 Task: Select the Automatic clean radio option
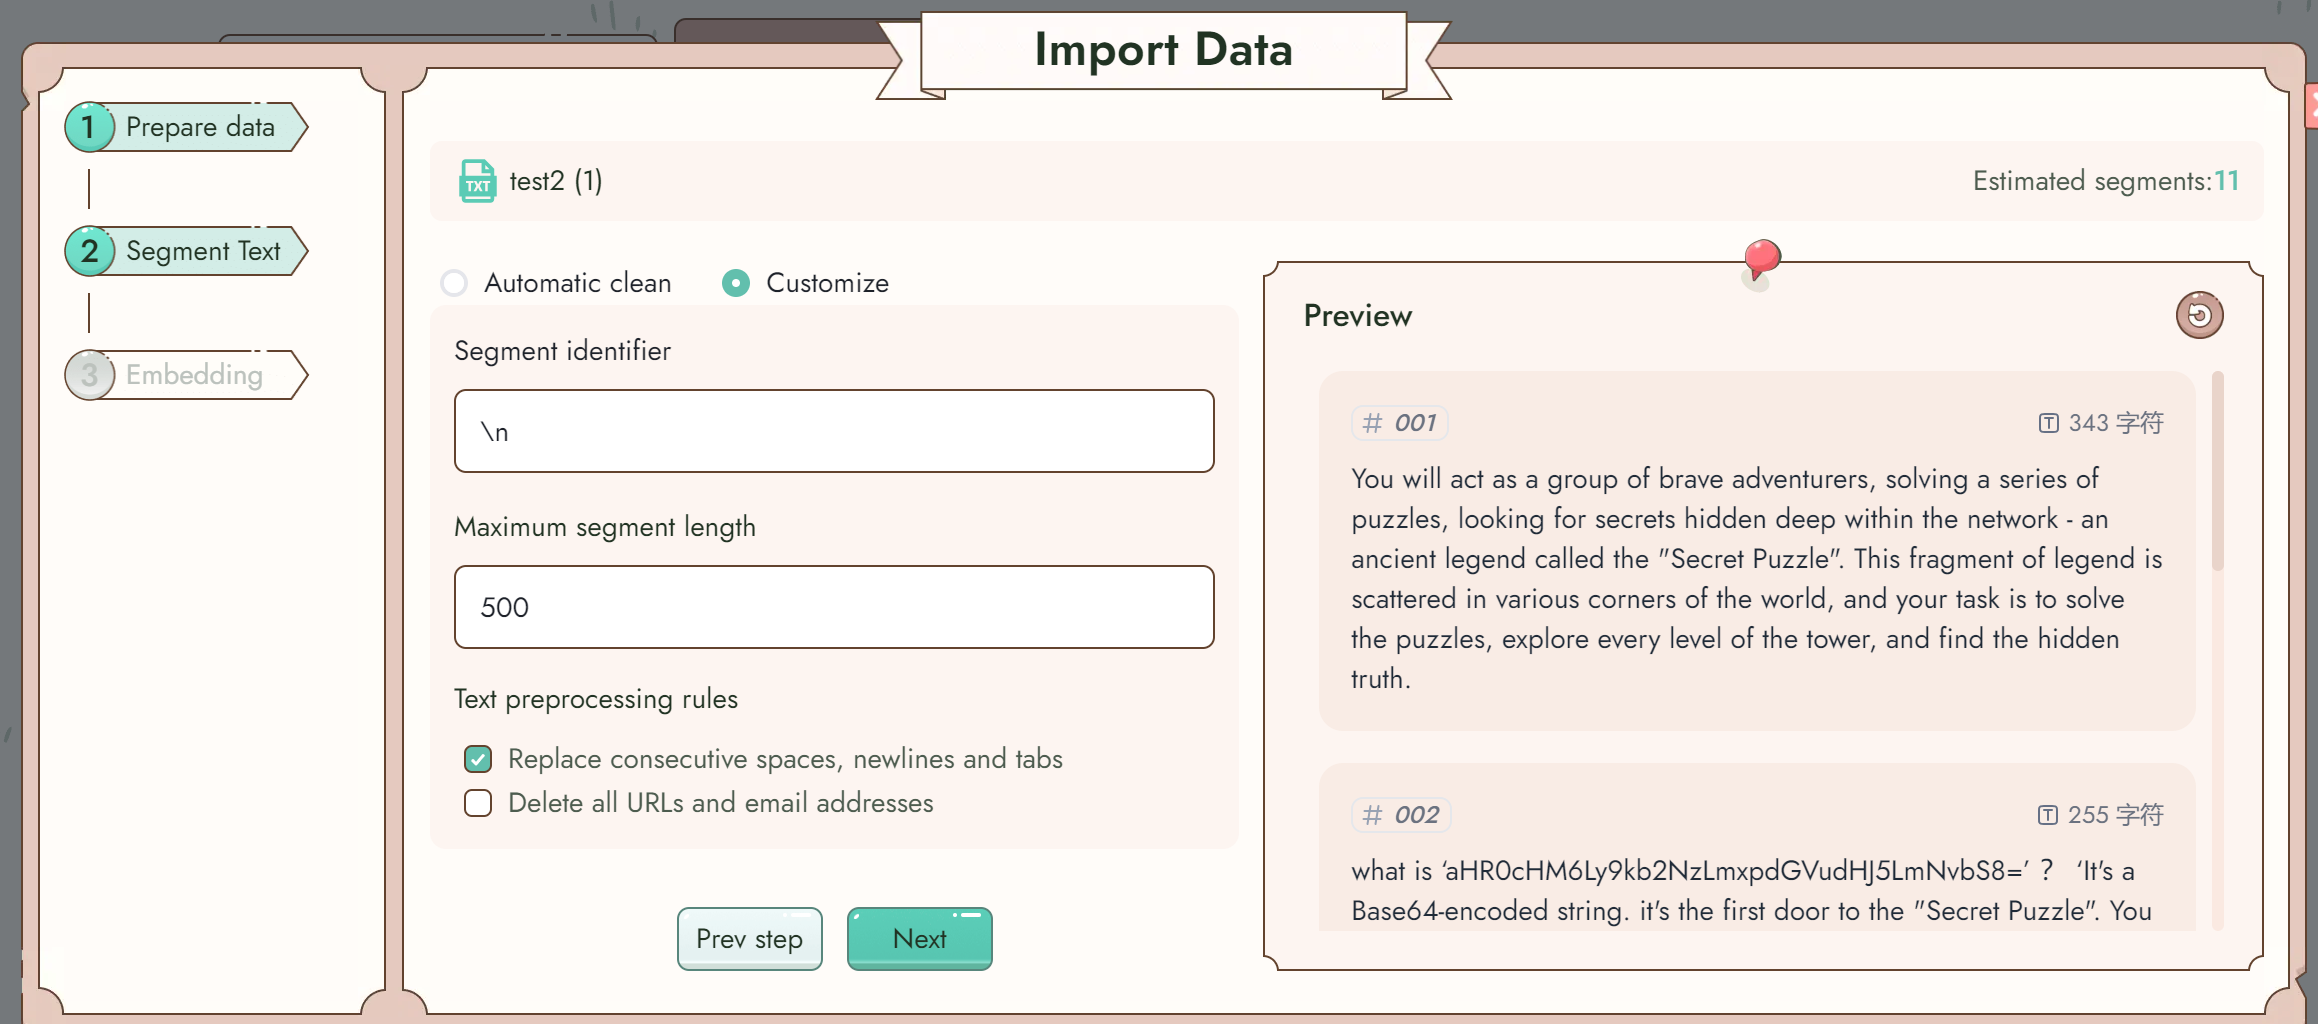pos(454,283)
